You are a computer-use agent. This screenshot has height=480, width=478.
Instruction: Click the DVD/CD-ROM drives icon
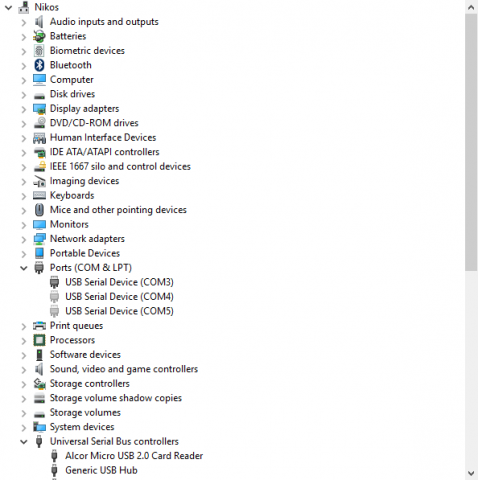(x=39, y=123)
